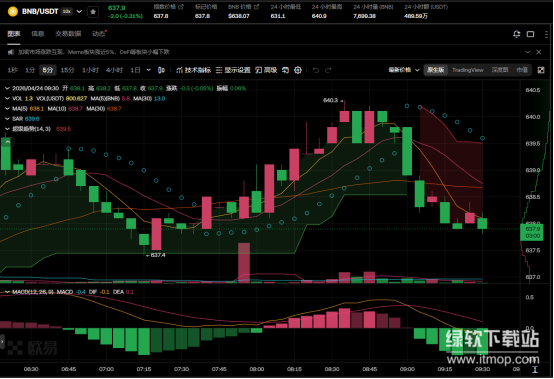554x379 pixels.
Task: Click the BNB coin logo icon
Action: coord(13,12)
